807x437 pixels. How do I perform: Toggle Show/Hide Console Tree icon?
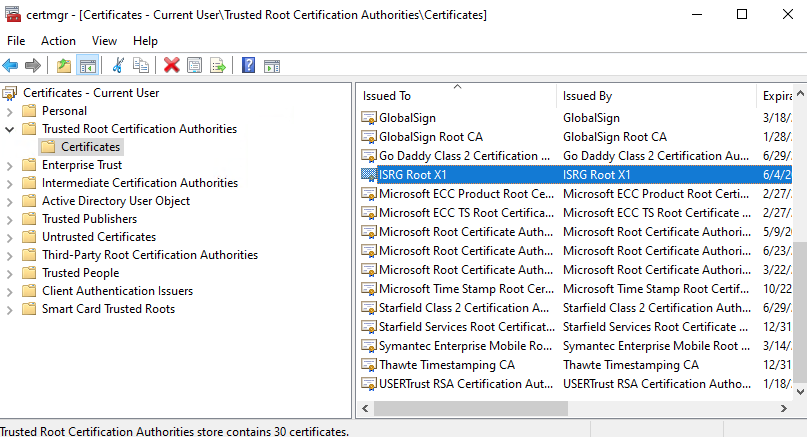87,65
